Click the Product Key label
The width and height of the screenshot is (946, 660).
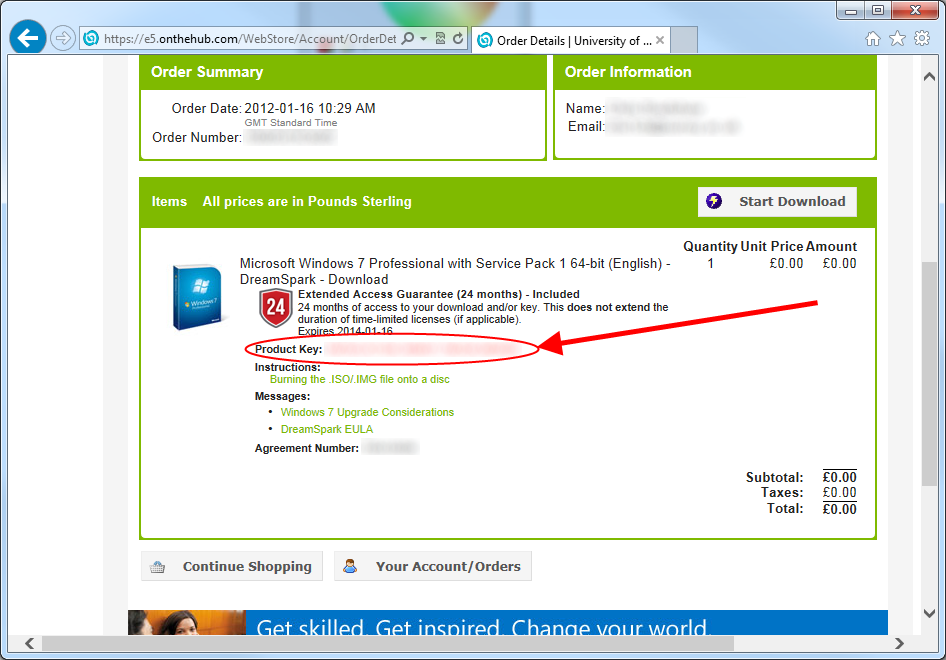pos(288,349)
